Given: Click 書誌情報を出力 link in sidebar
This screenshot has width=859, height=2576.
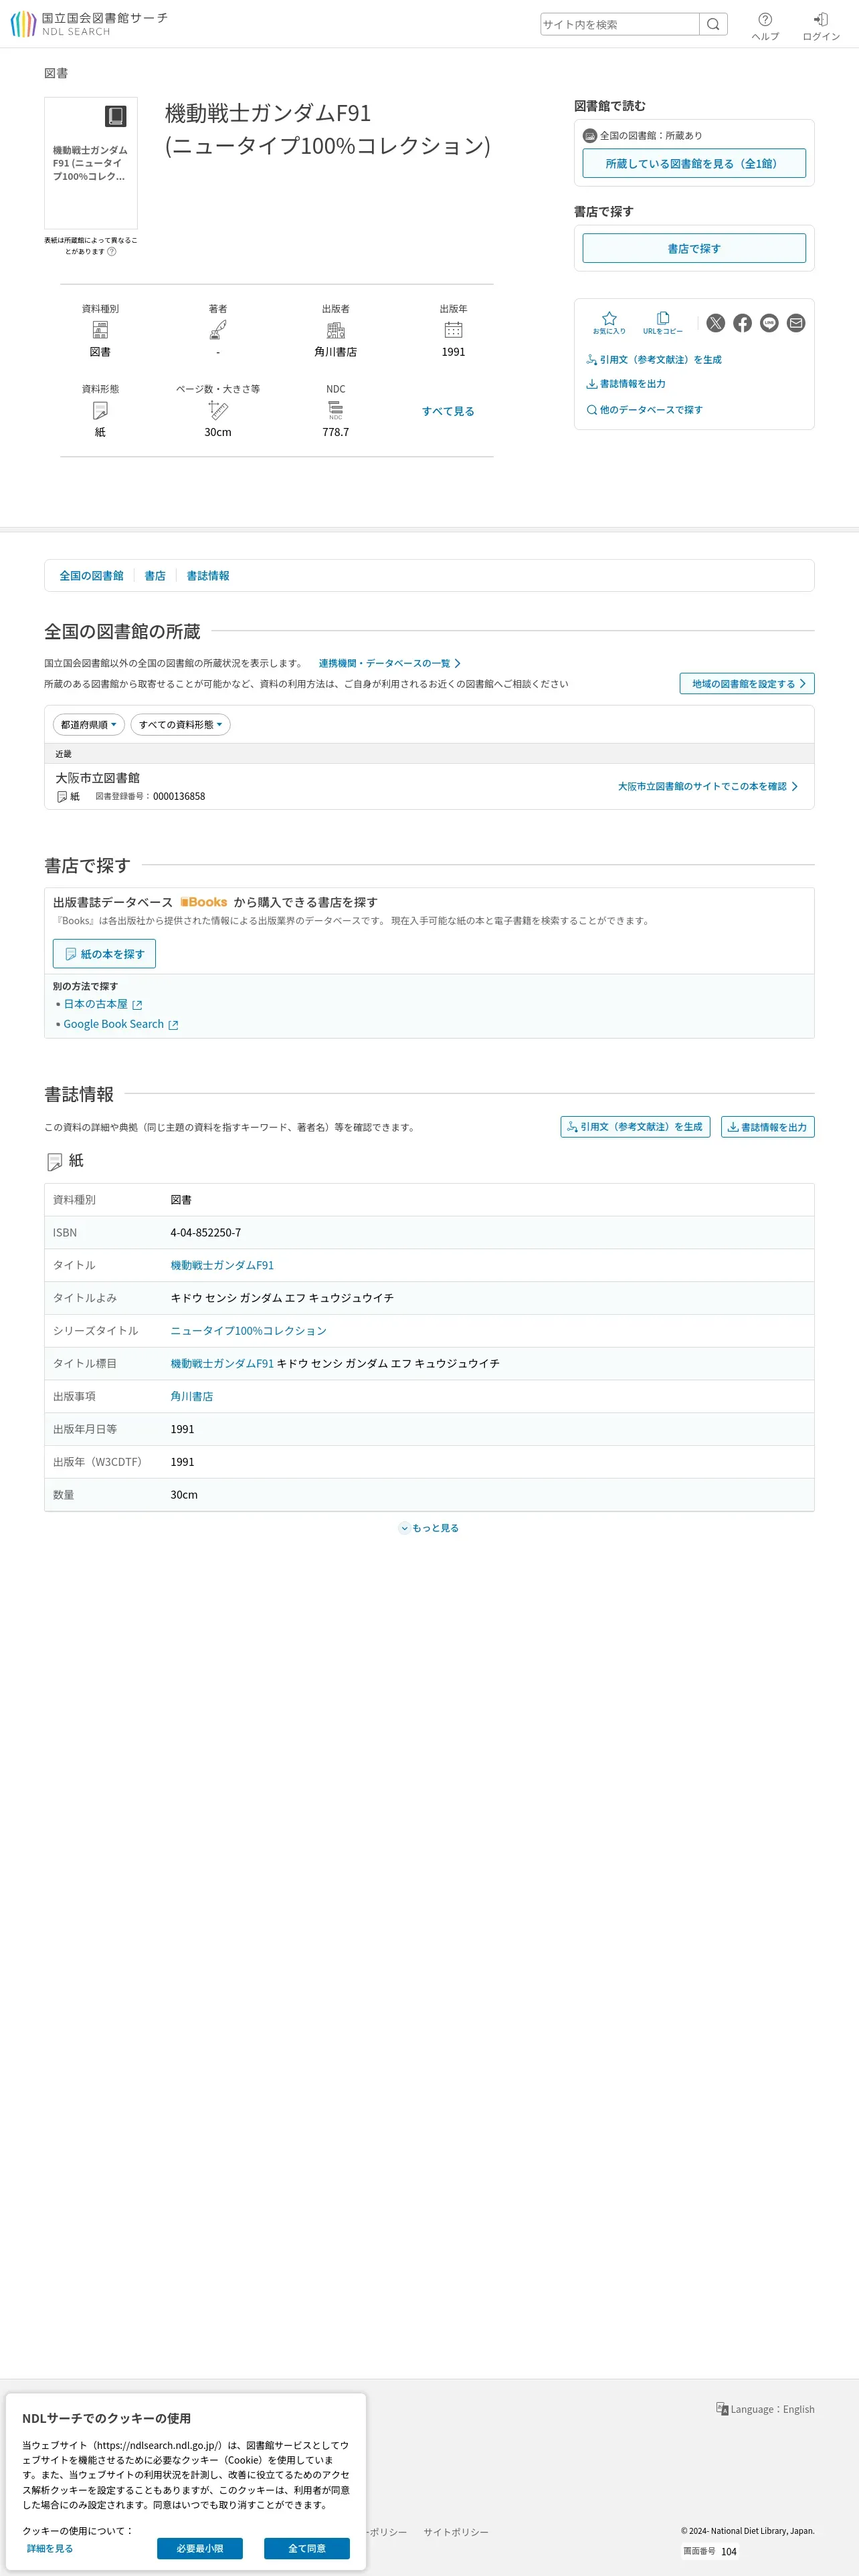Looking at the screenshot, I should click(626, 384).
